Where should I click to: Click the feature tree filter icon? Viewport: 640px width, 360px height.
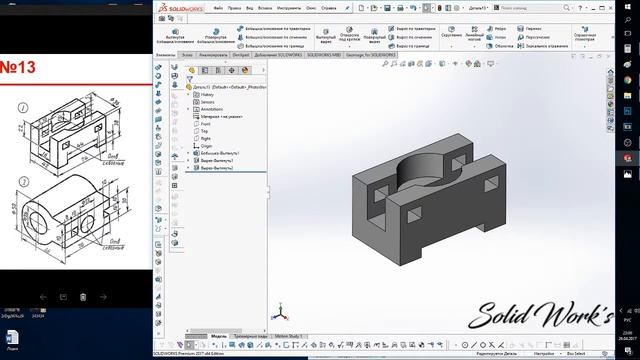point(189,79)
